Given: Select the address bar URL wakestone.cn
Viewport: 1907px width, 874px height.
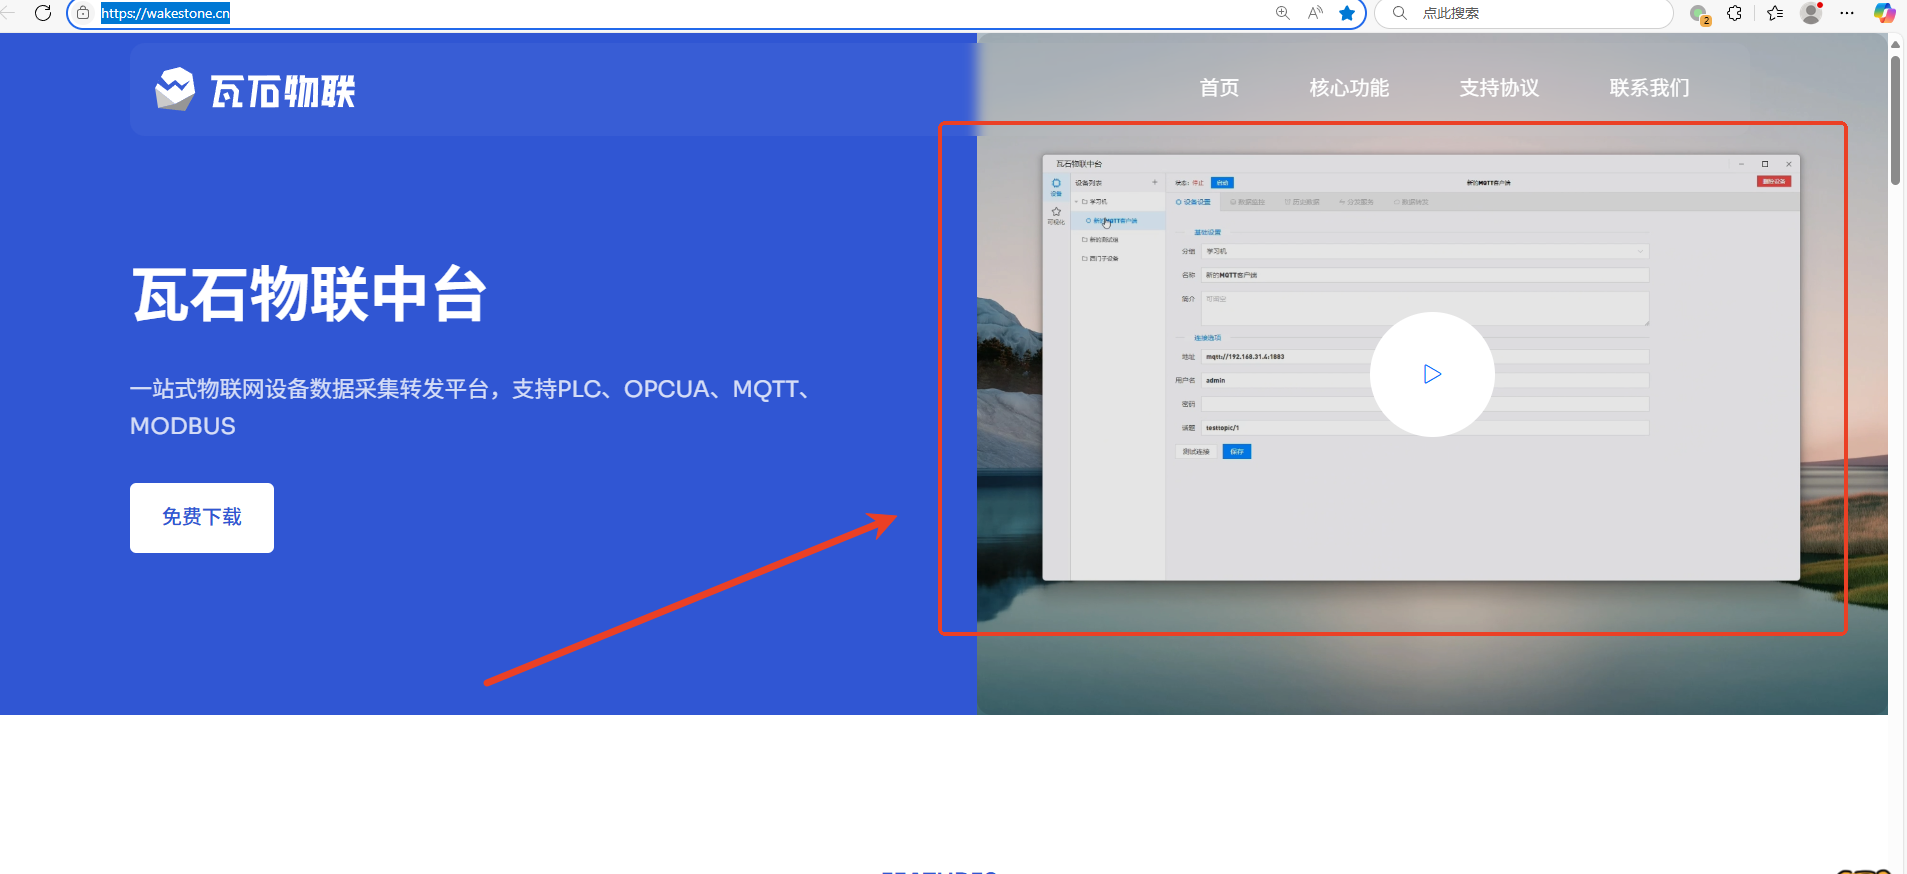Looking at the screenshot, I should (165, 13).
